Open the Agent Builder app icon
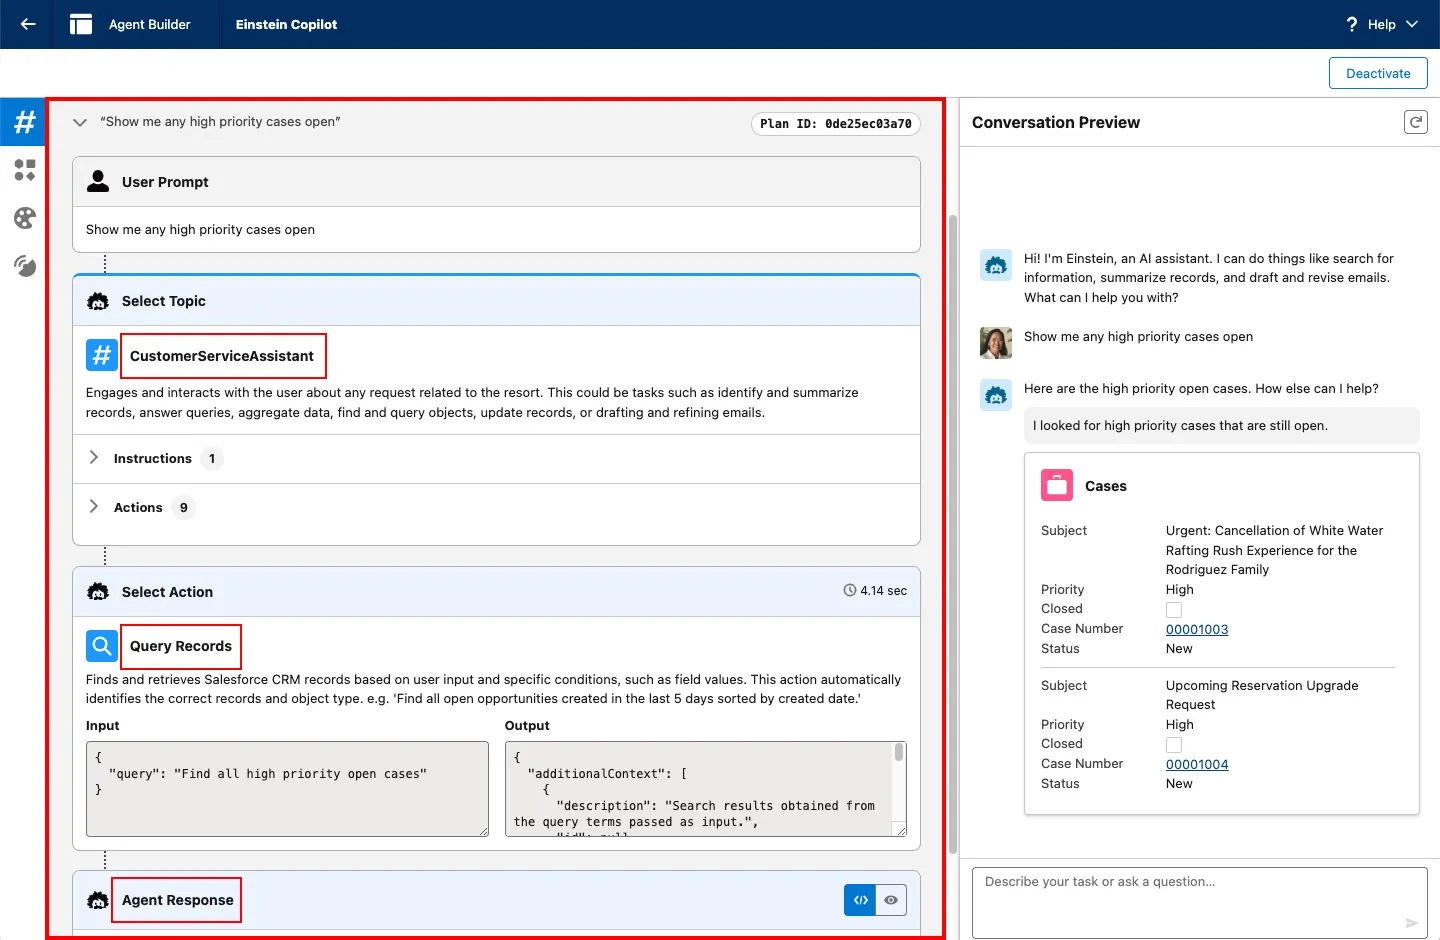The height and width of the screenshot is (940, 1440). (x=81, y=24)
